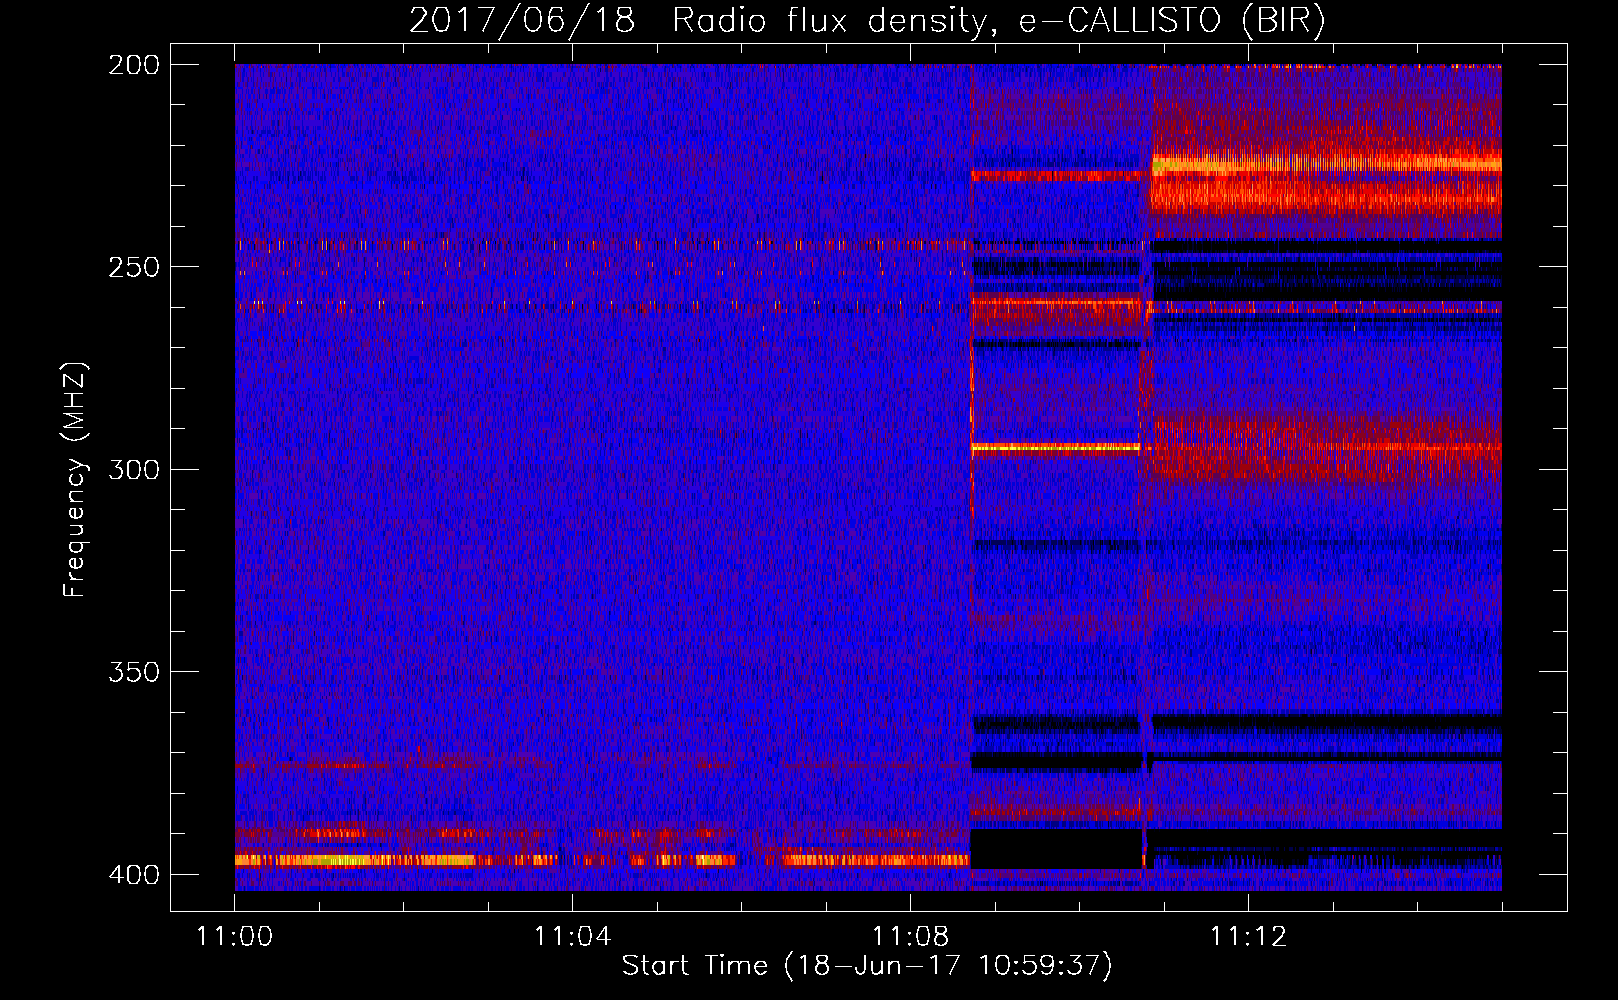The width and height of the screenshot is (1618, 1000).
Task: Click the 'Start Time (18-Jun-17 10:59:37)' label
Action: pyautogui.click(x=867, y=966)
